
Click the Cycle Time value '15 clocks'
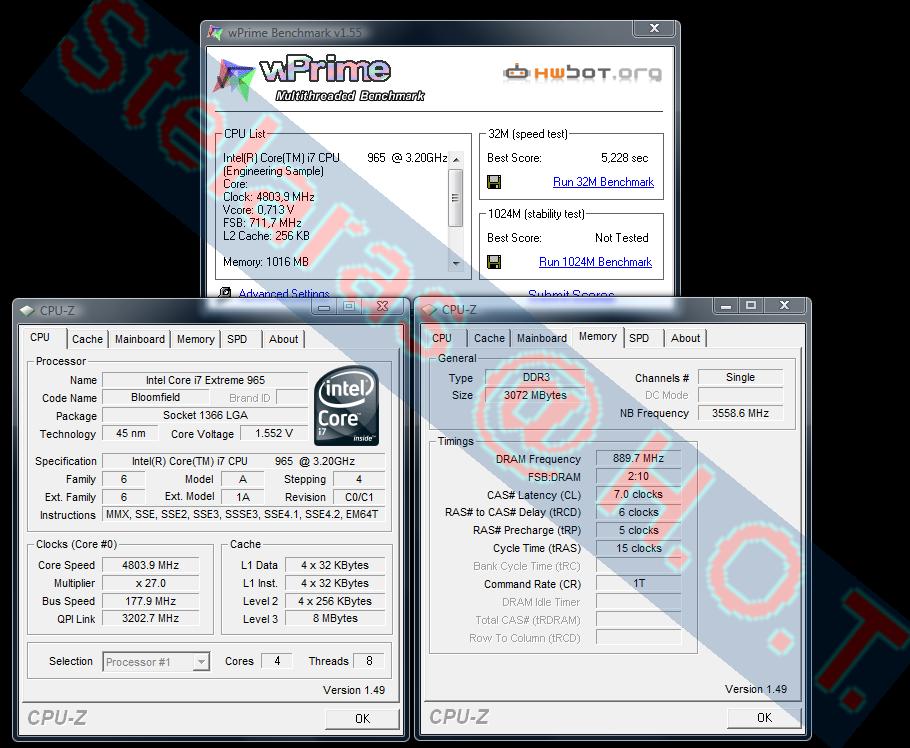638,548
